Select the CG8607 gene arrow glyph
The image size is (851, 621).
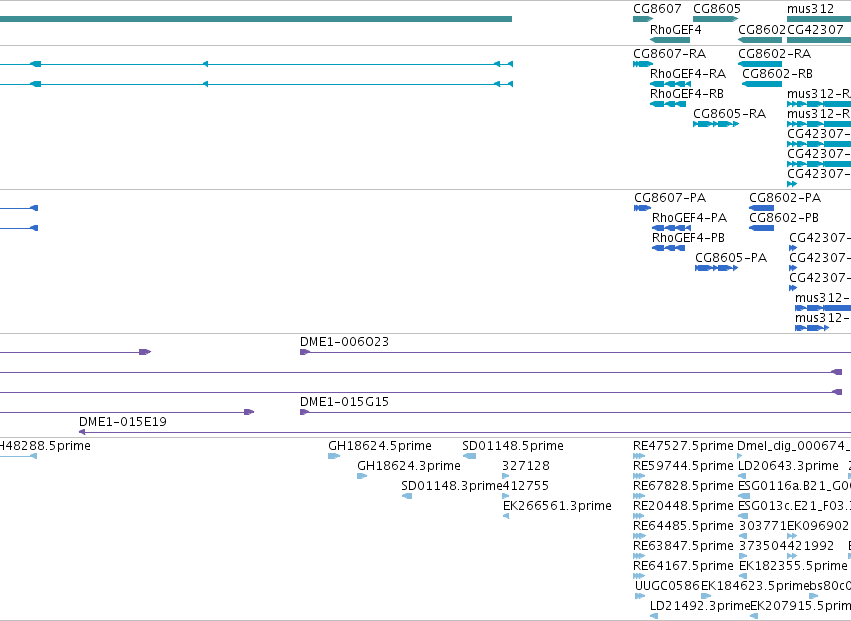pos(643,20)
